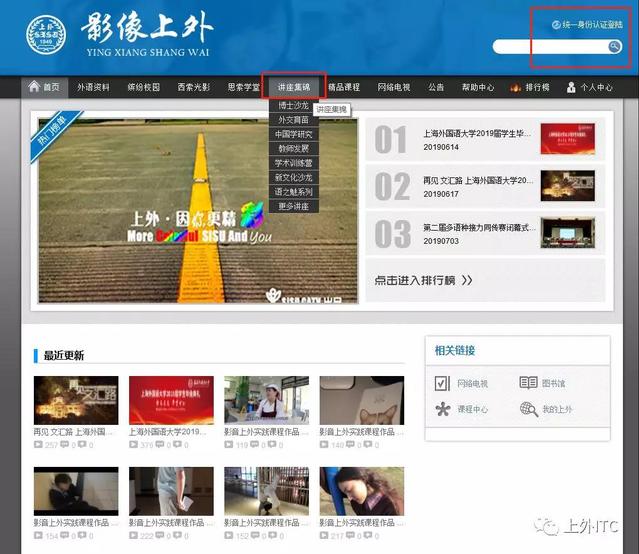Open the 西索光影 menu
The width and height of the screenshot is (639, 554).
194,87
